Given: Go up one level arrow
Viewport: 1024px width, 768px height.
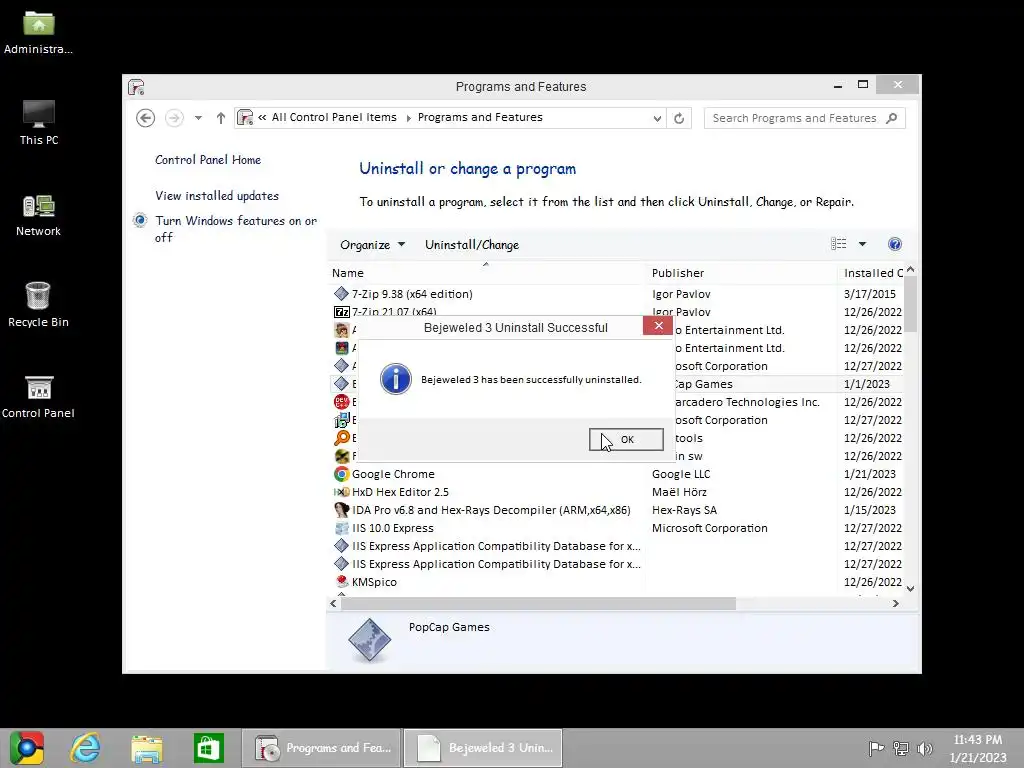Looking at the screenshot, I should coord(221,118).
